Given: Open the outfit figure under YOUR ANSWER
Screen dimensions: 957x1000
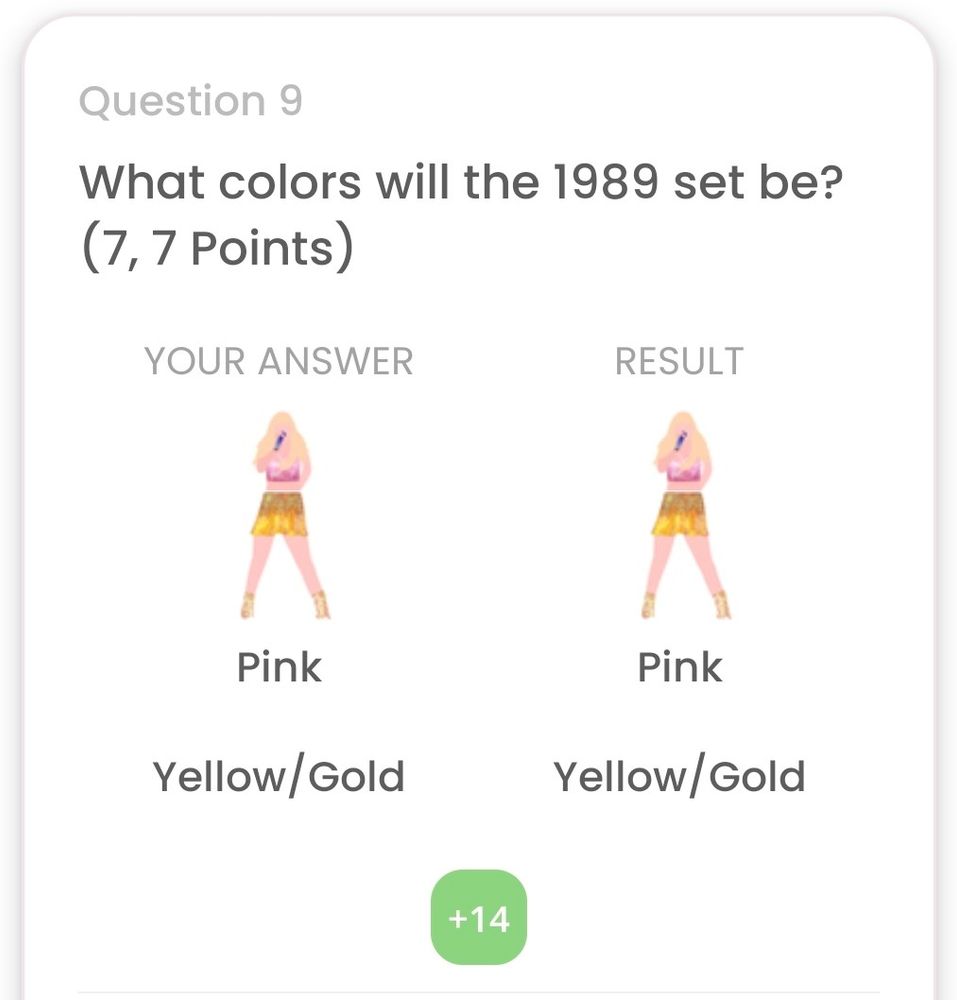Looking at the screenshot, I should (285, 515).
